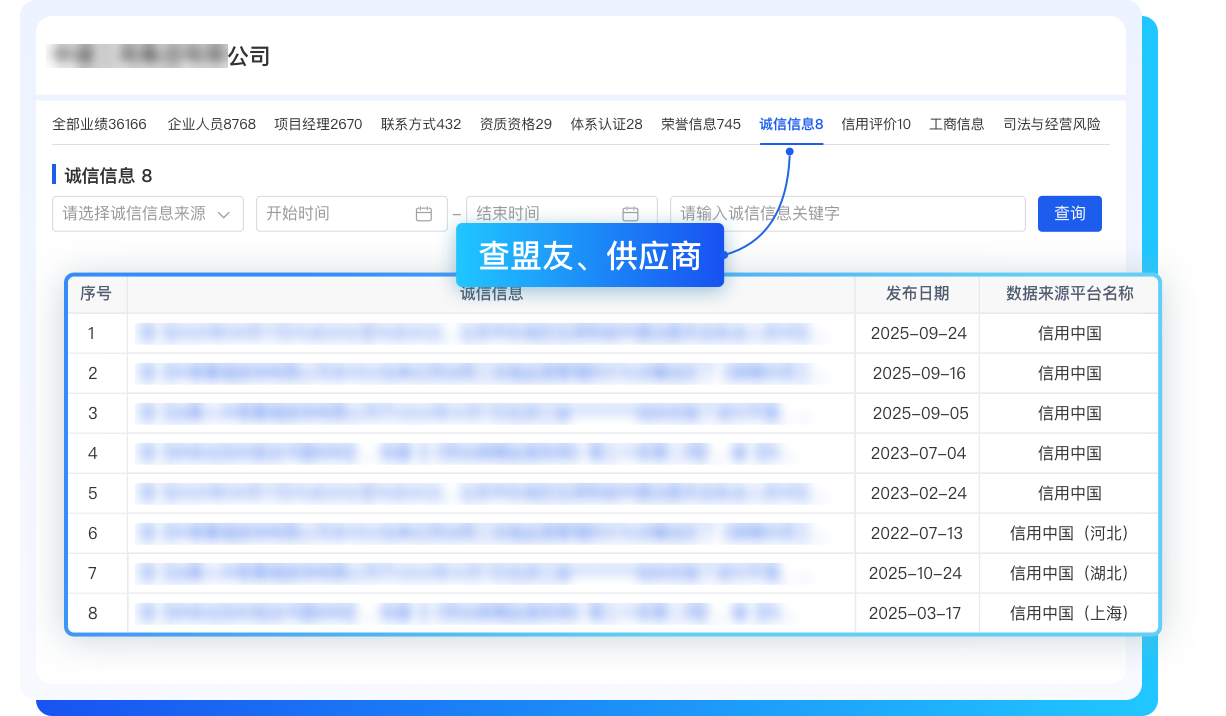
Task: Click the start time calendar icon
Action: pos(424,214)
